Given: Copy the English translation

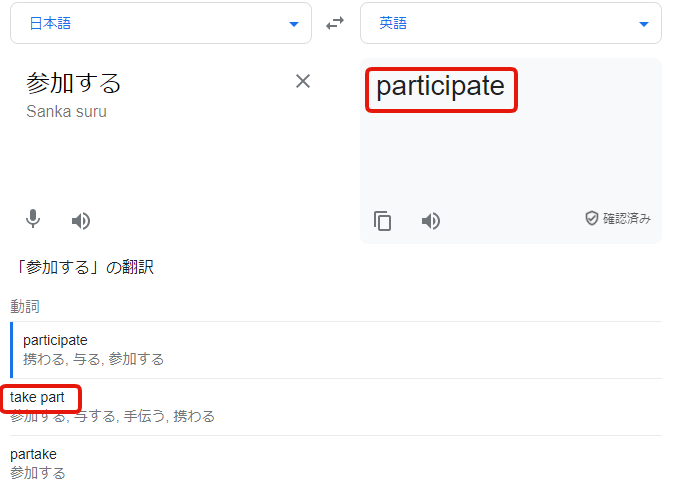Looking at the screenshot, I should 382,221.
